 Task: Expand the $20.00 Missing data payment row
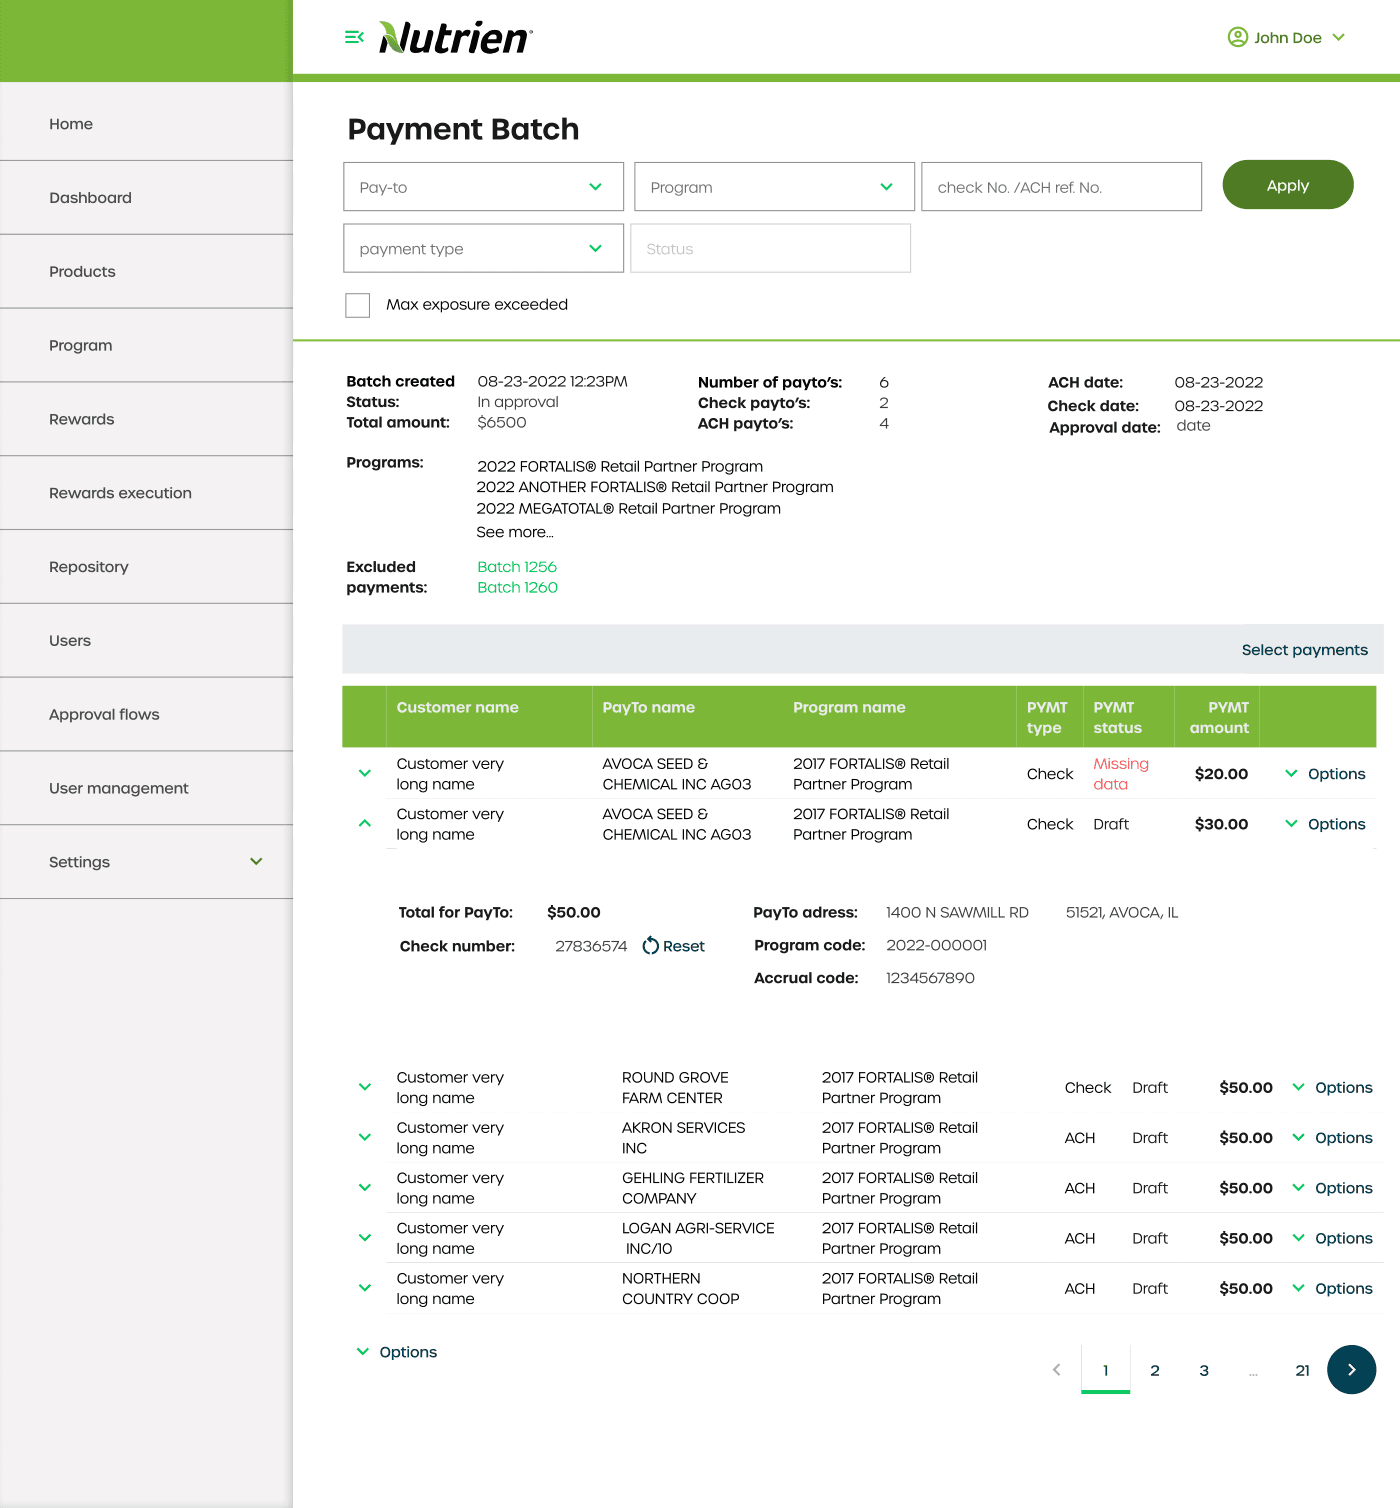364,773
